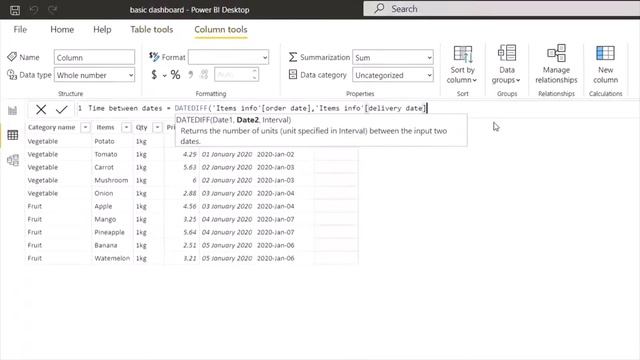Commit formula with checkmark icon
Image resolution: width=640 pixels, height=360 pixels.
[62, 109]
